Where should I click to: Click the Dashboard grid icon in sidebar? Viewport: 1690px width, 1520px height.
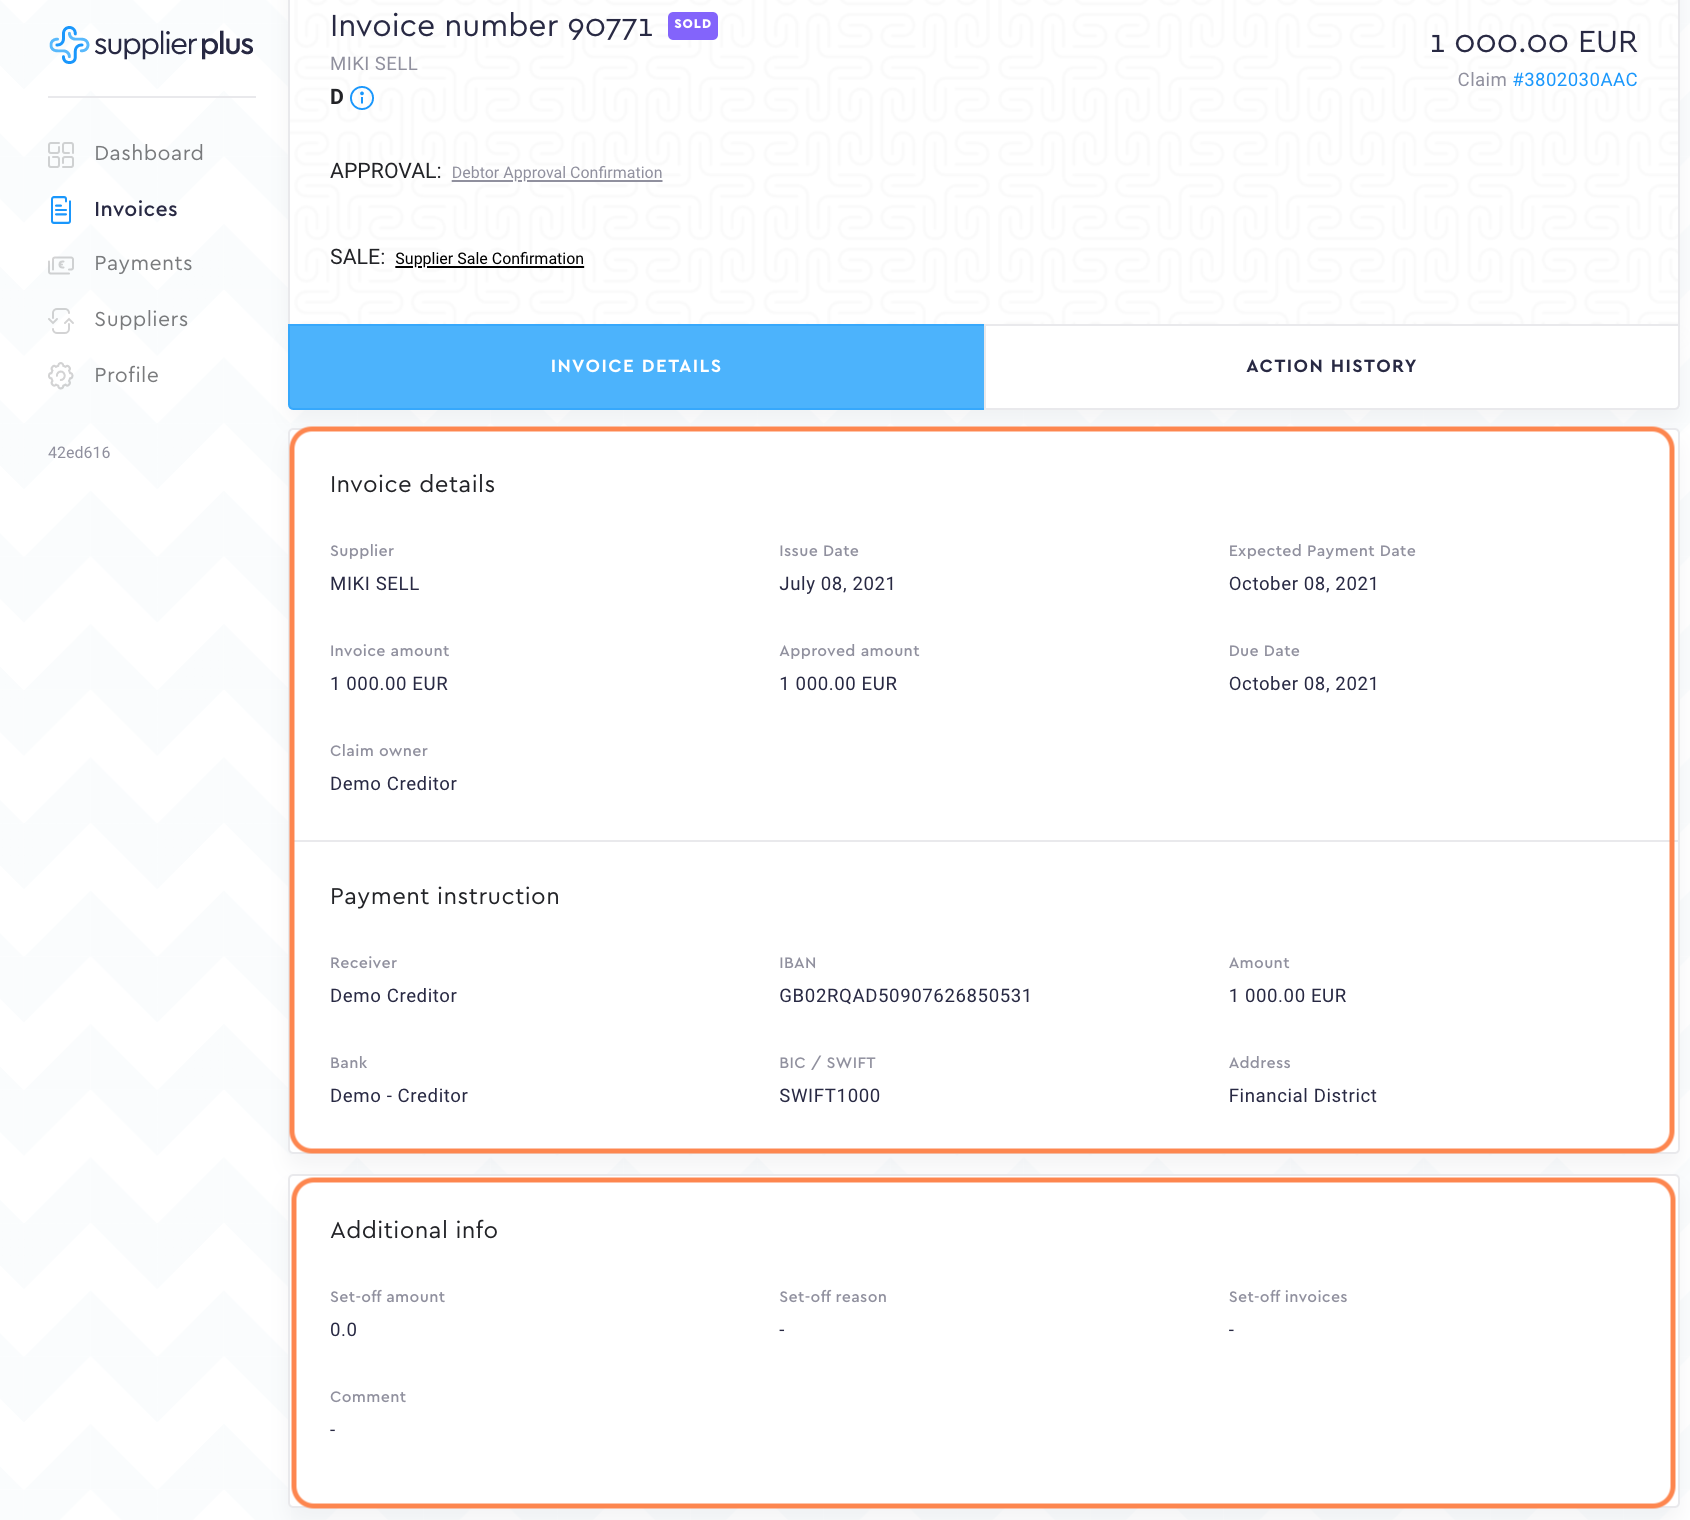pos(61,154)
